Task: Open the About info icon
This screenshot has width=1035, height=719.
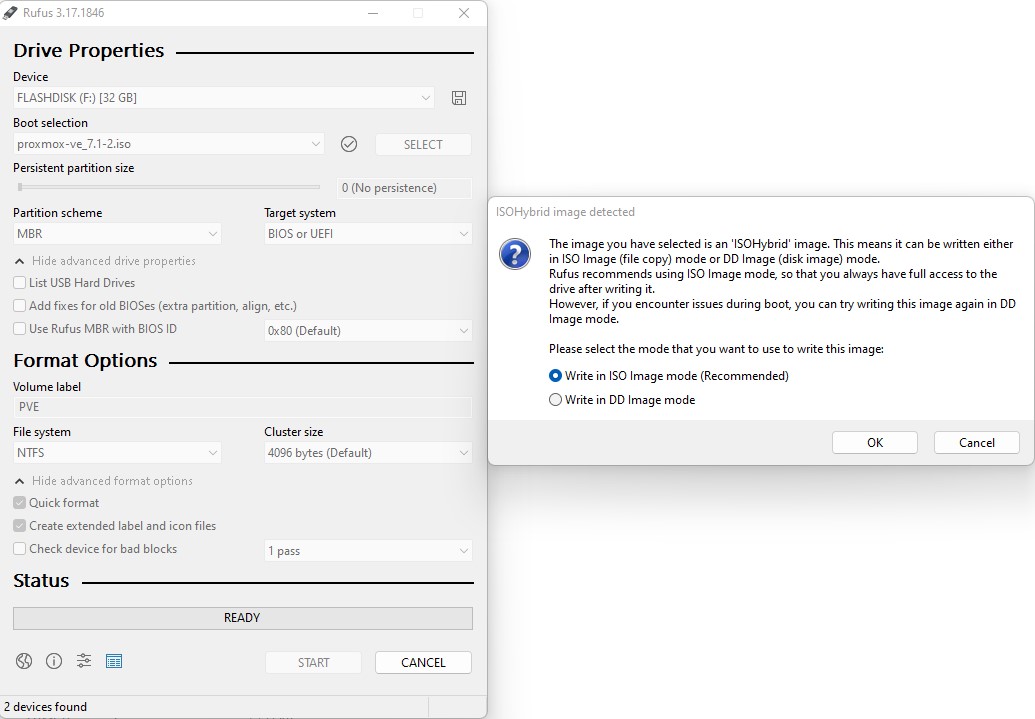Action: [x=54, y=661]
